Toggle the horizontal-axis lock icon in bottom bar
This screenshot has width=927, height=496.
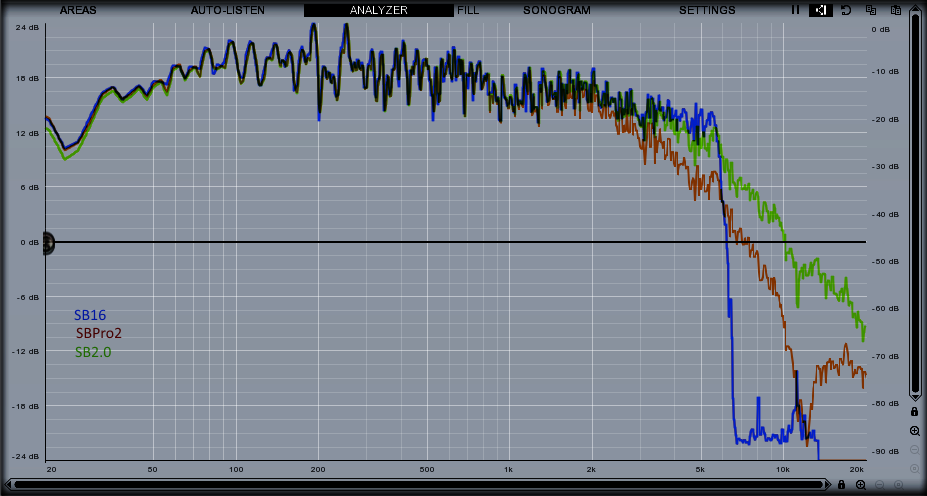tap(842, 485)
